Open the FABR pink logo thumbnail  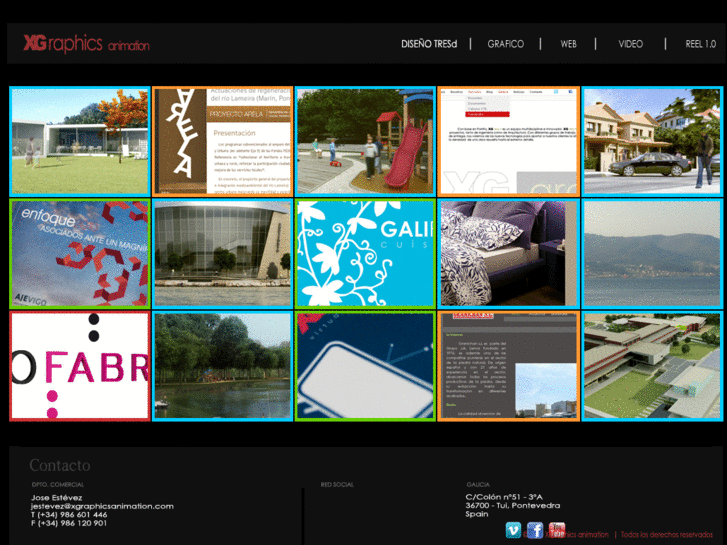pyautogui.click(x=80, y=366)
